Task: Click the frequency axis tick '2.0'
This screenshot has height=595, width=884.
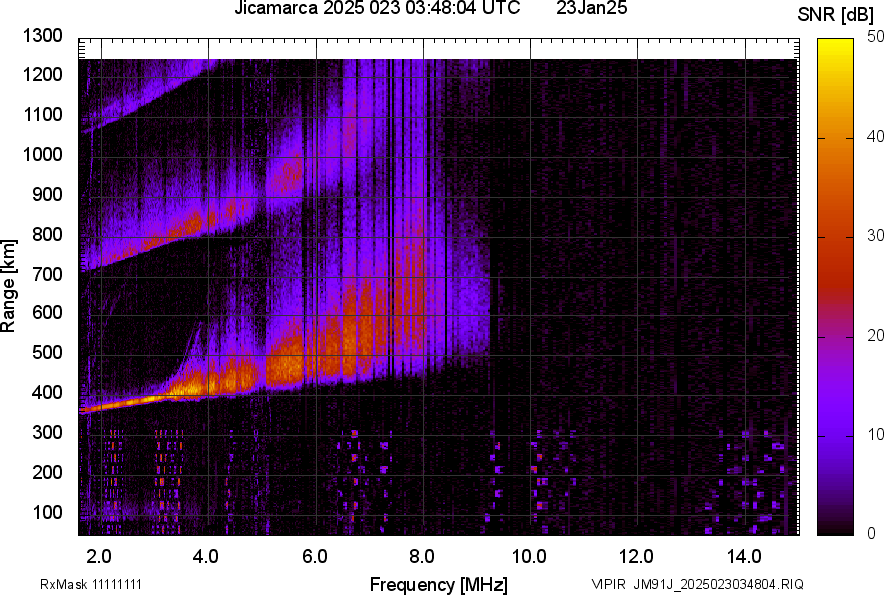Action: pos(99,557)
